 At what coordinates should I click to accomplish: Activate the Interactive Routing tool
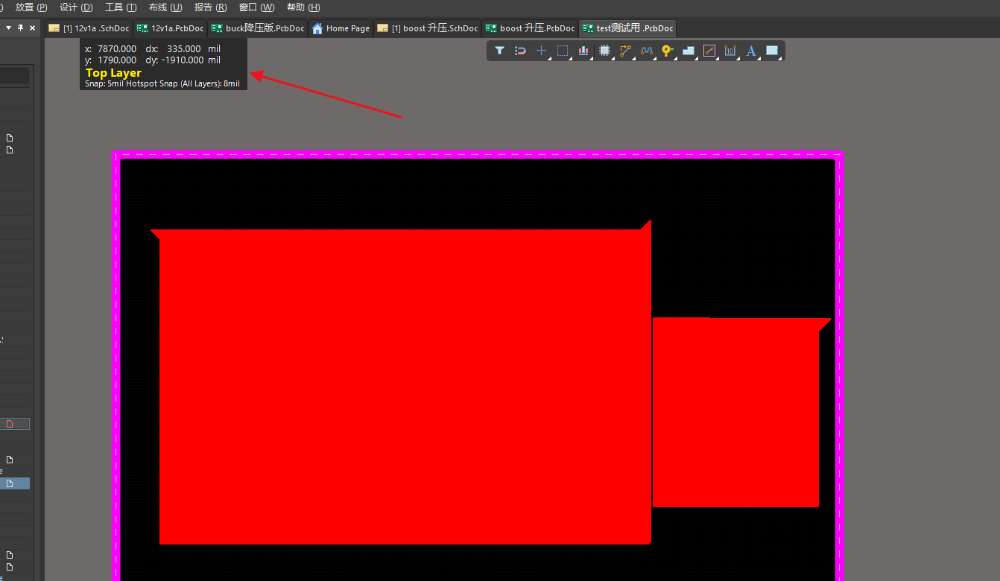(625, 50)
